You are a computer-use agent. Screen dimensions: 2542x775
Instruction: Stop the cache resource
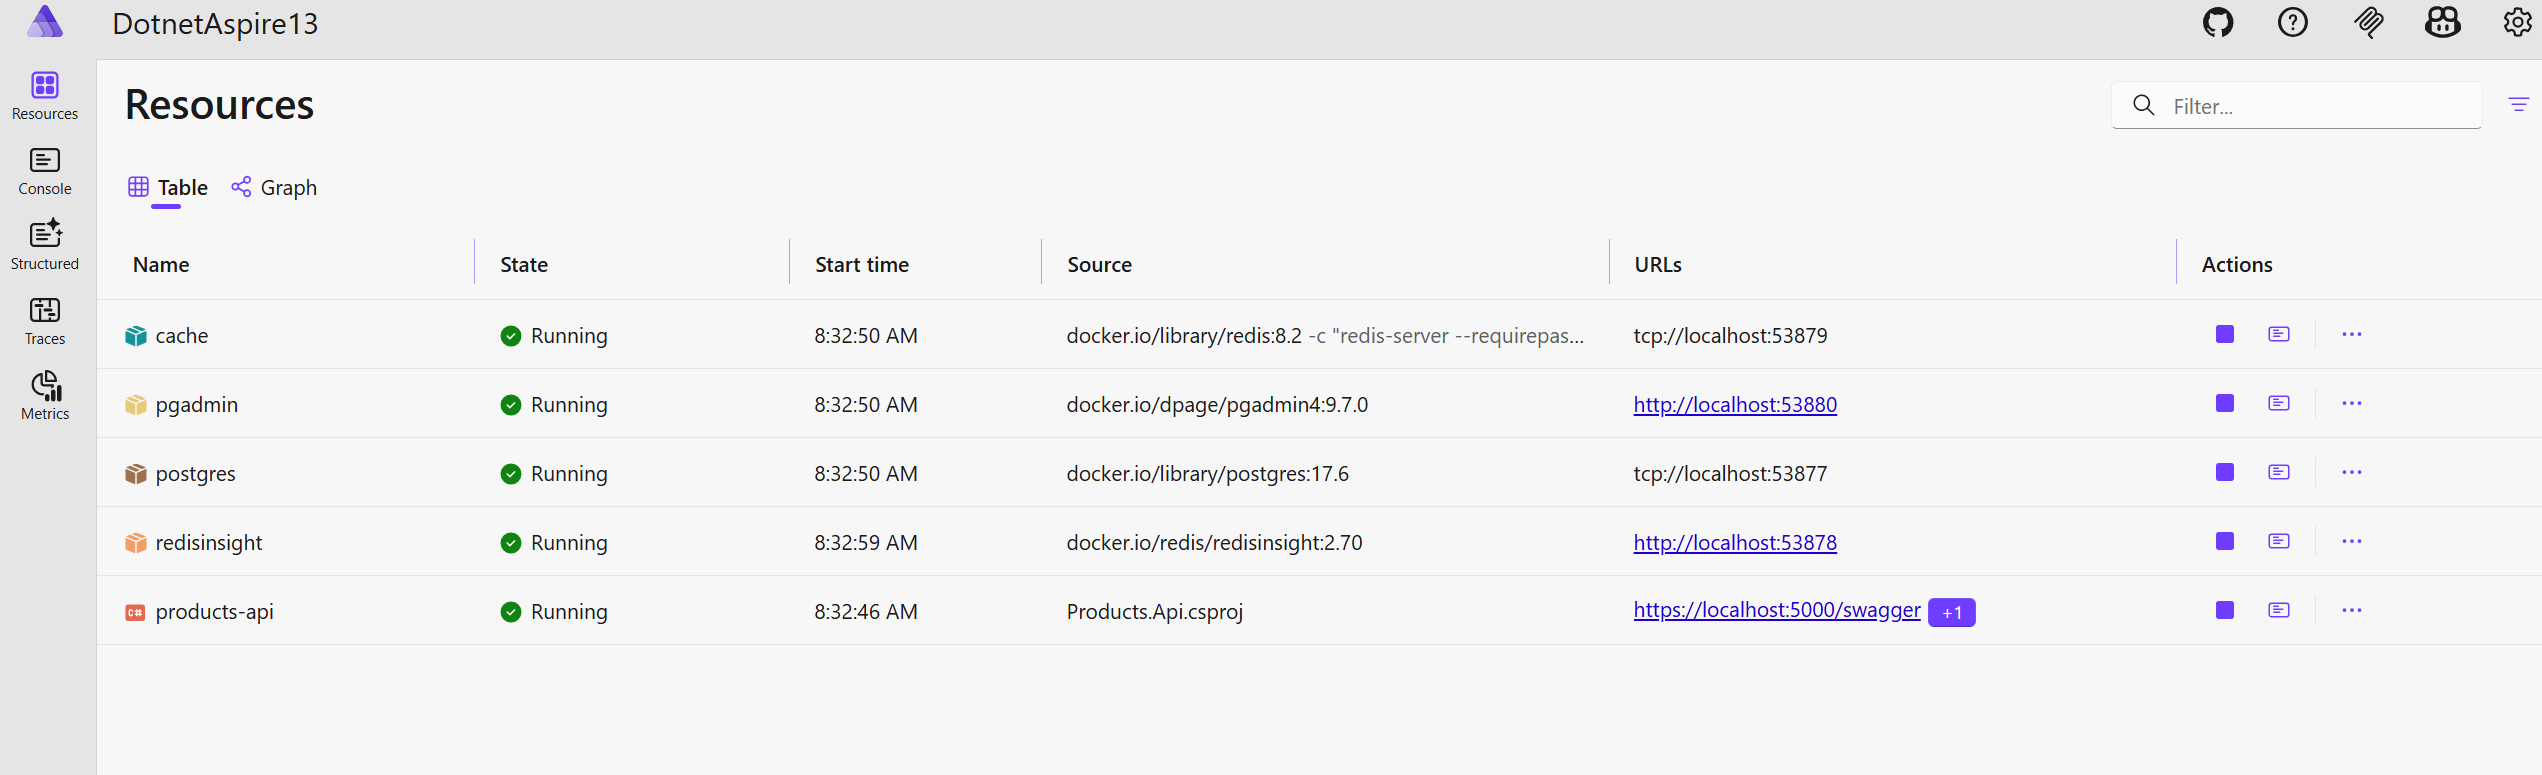click(x=2224, y=334)
